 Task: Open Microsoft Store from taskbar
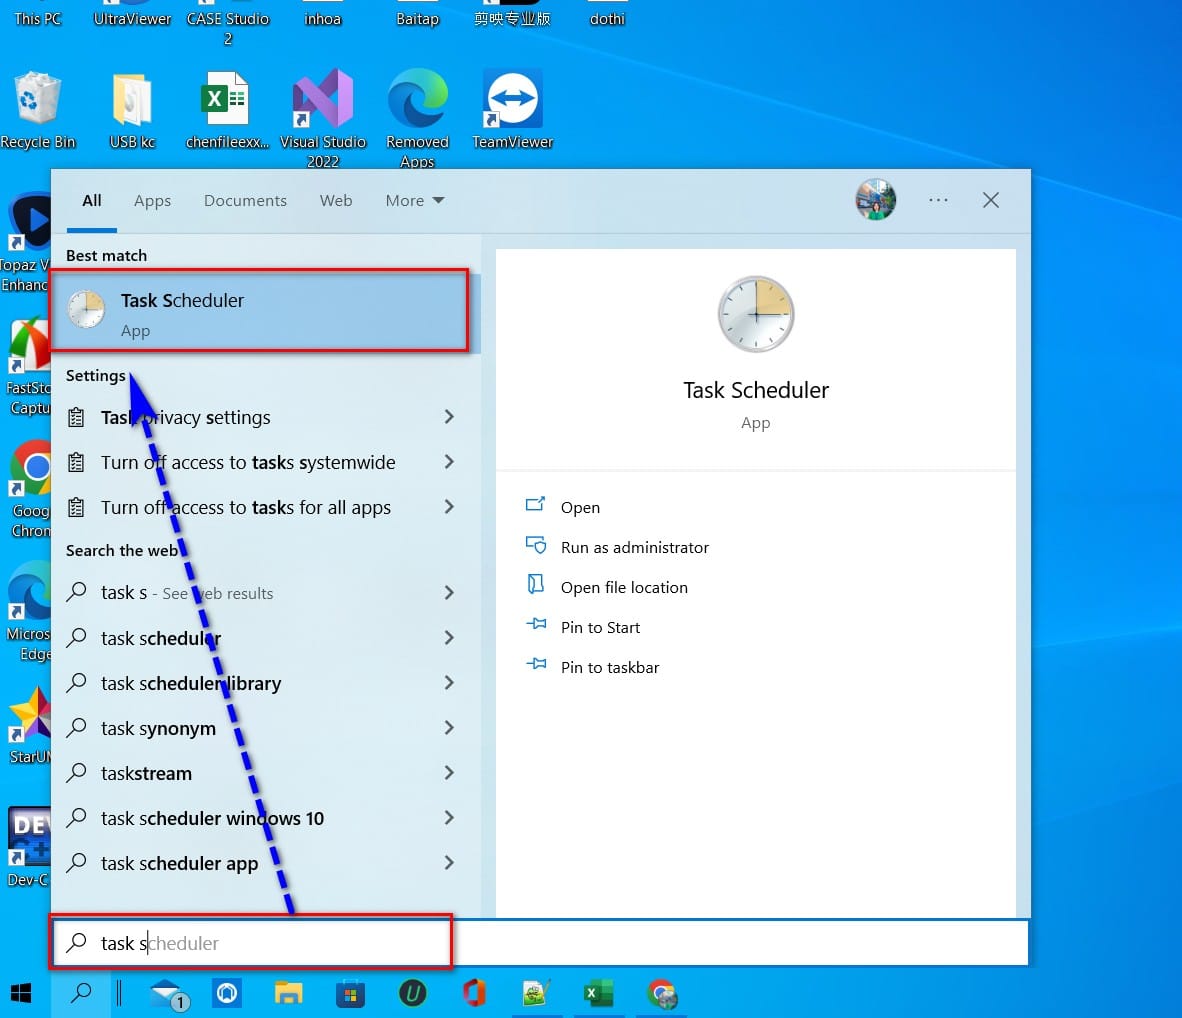(x=350, y=994)
